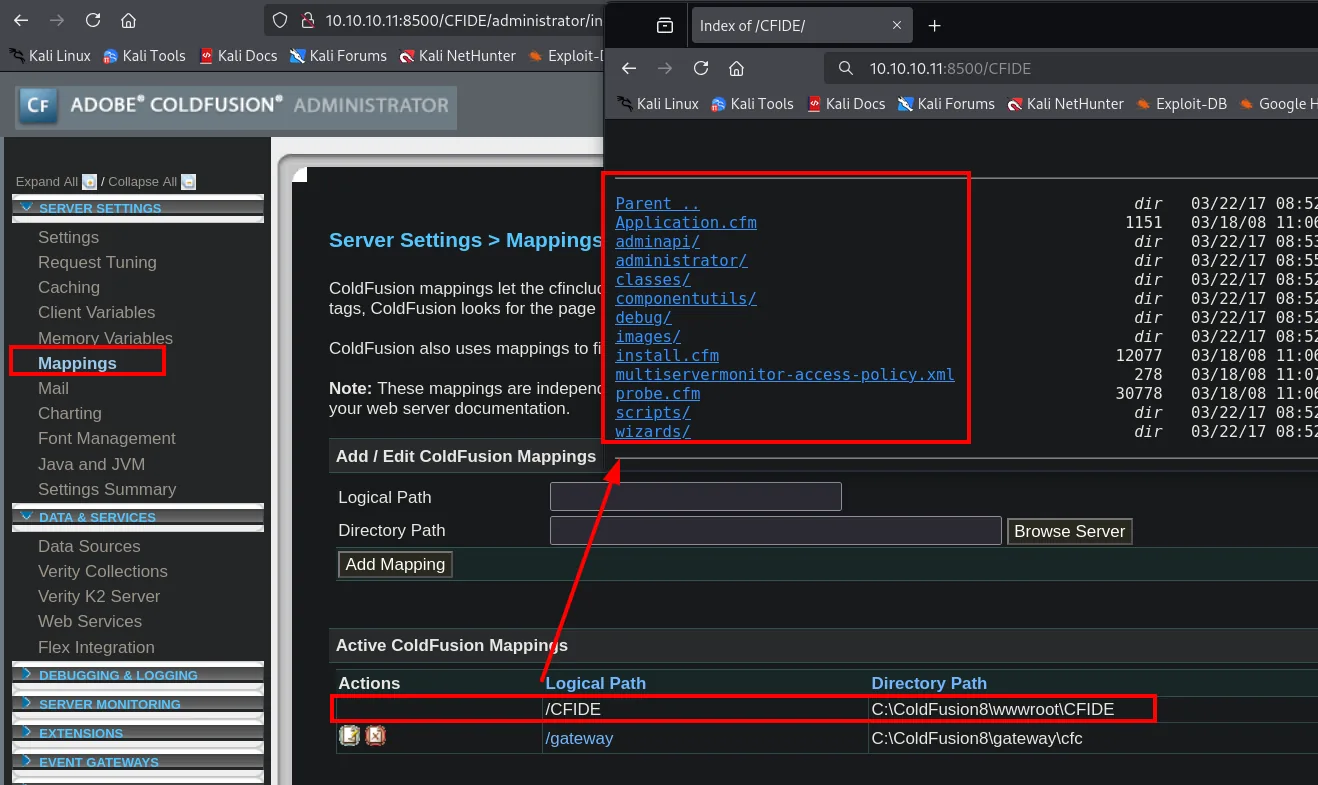Reload the ColdFusion Administrator page
Screen dimensions: 1318x785
pos(93,20)
